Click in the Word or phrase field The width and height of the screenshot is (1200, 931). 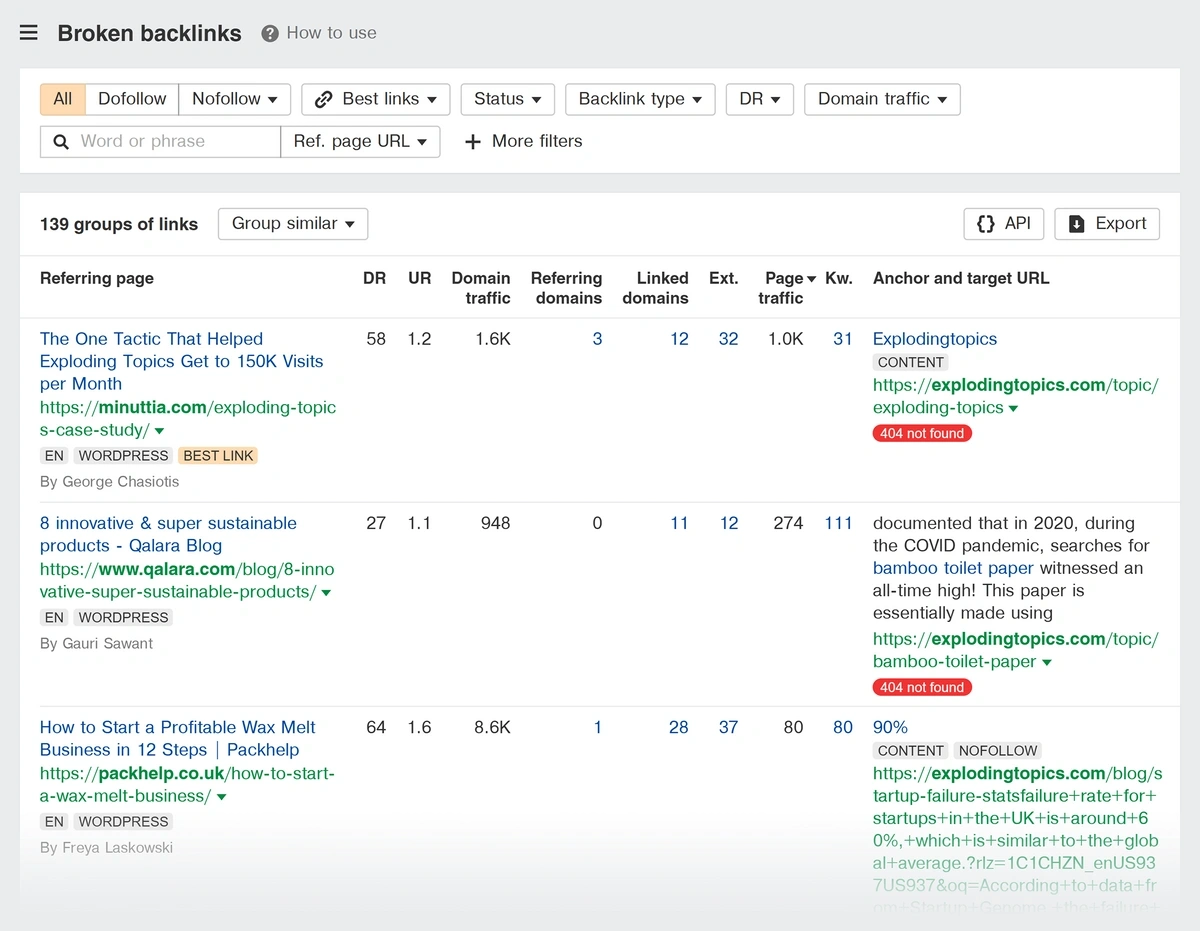161,142
